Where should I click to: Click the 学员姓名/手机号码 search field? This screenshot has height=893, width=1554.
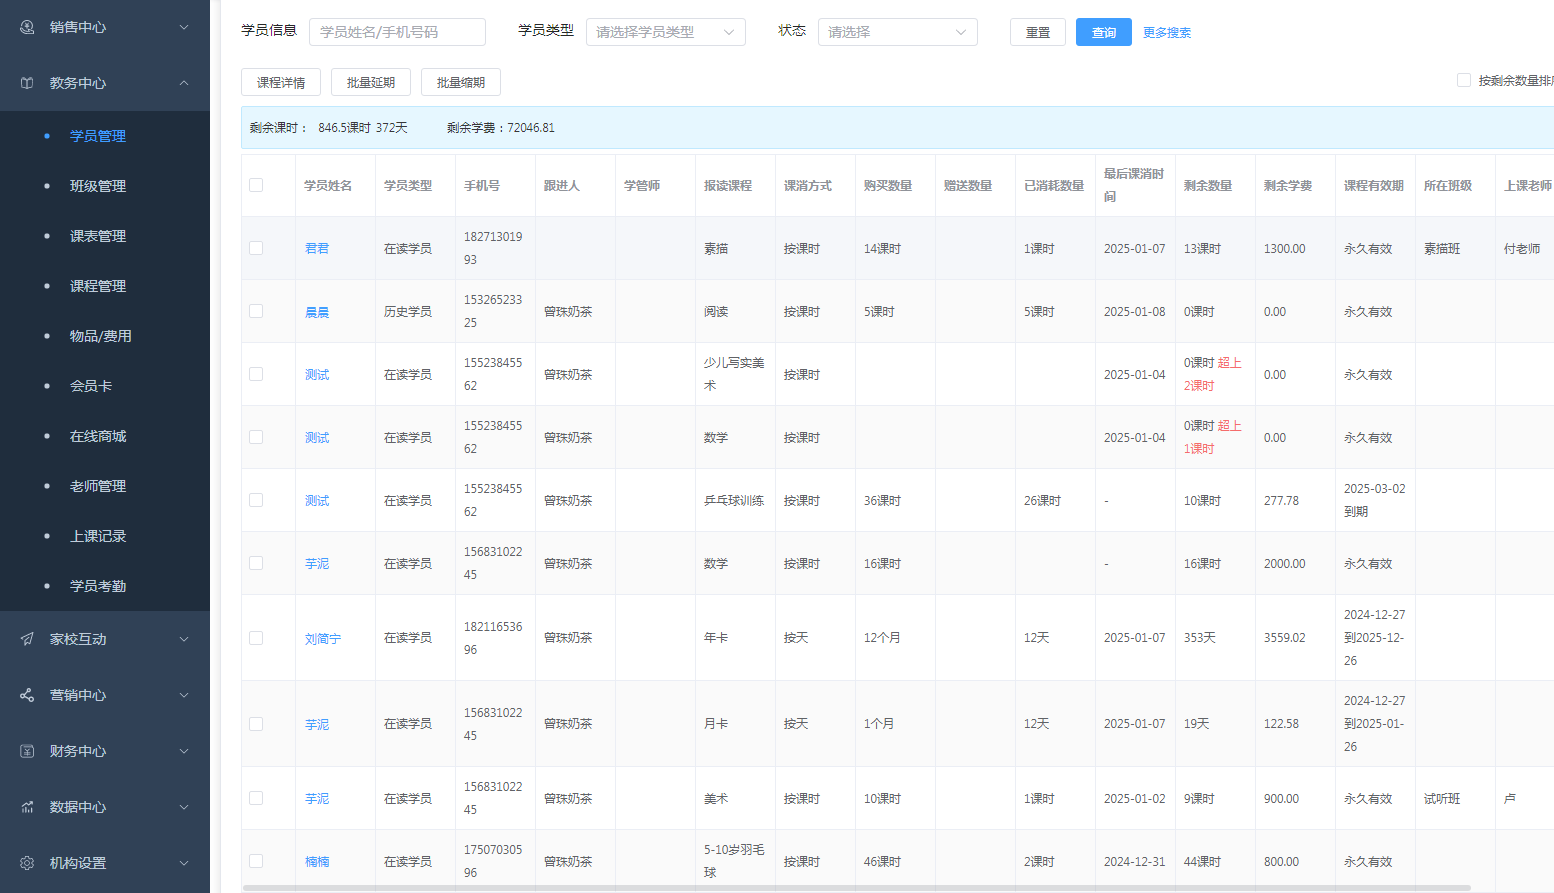(x=397, y=32)
